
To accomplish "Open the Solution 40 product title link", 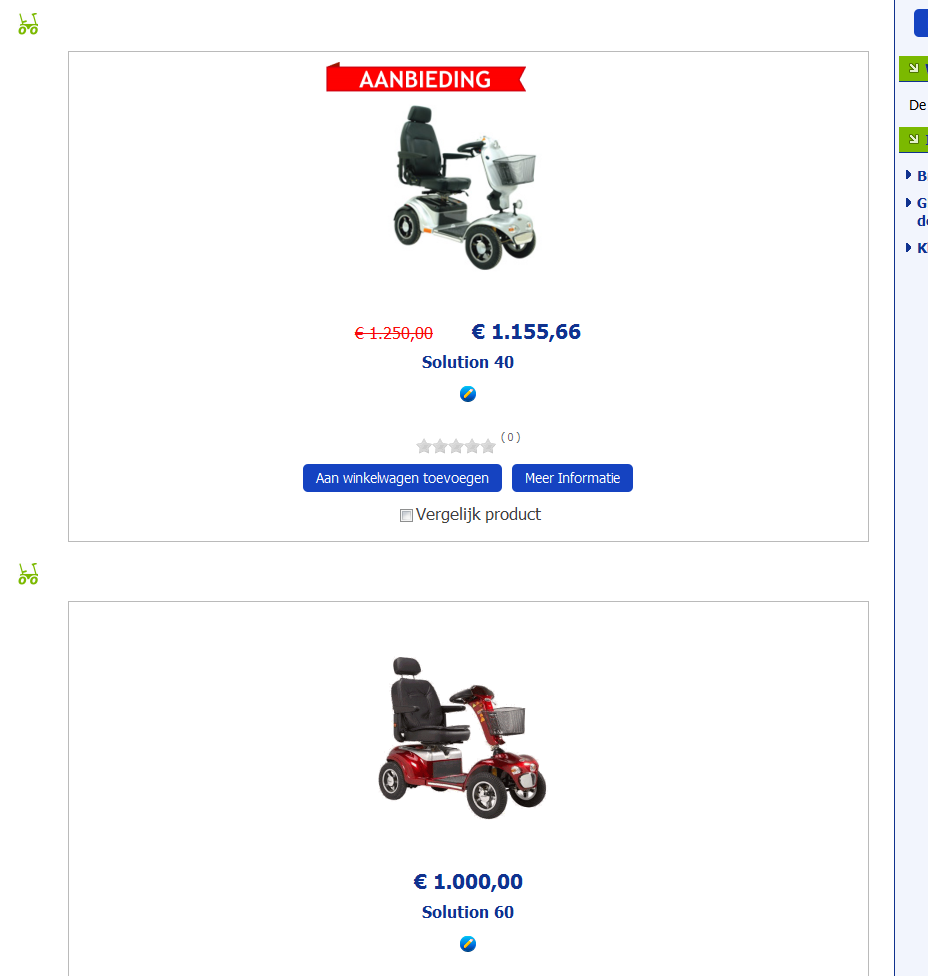I will (x=468, y=362).
